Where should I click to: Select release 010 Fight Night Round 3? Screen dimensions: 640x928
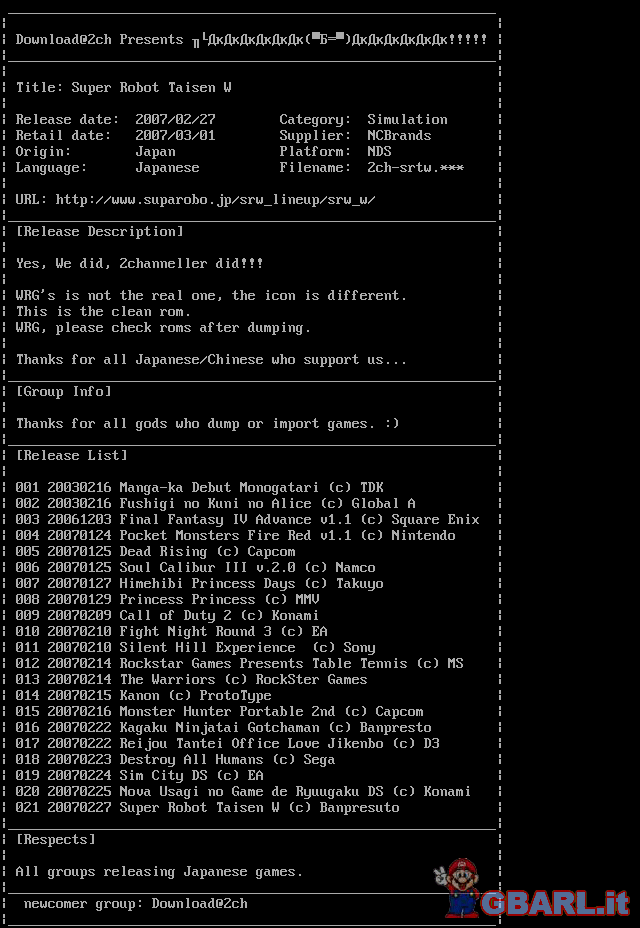(172, 631)
